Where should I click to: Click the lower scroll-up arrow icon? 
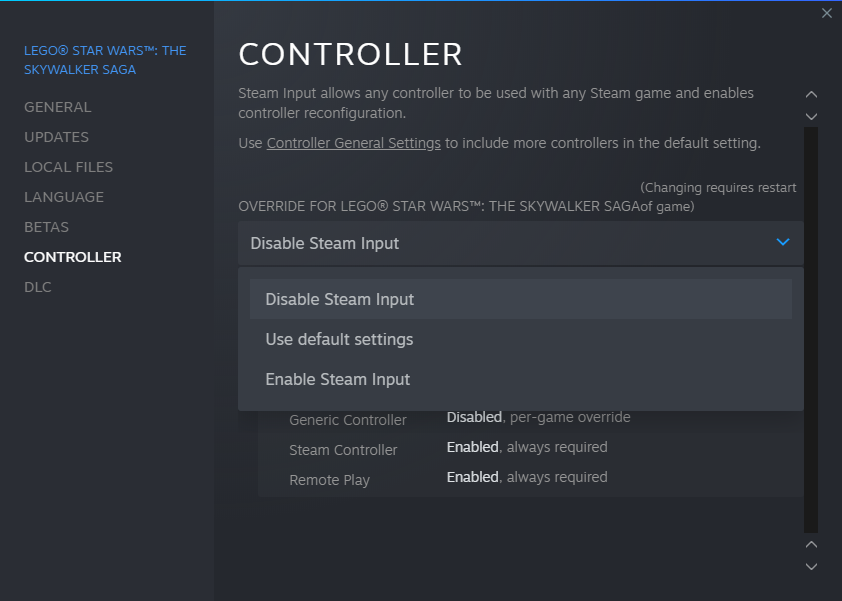point(811,544)
